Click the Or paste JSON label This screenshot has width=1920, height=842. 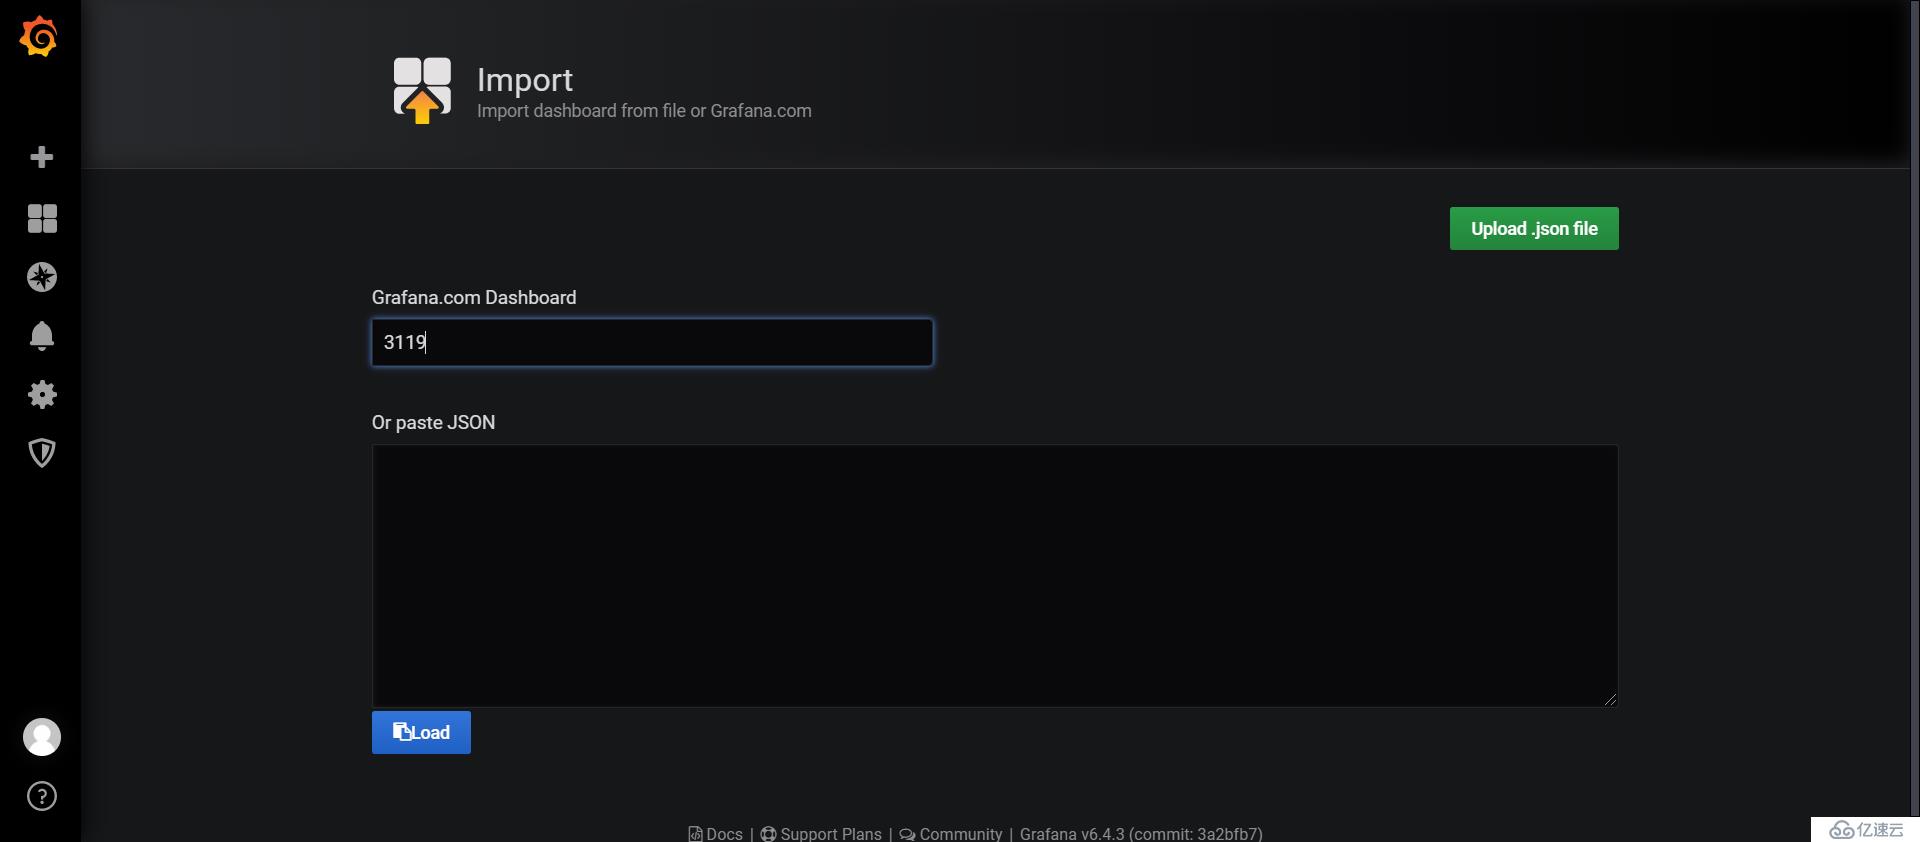433,422
